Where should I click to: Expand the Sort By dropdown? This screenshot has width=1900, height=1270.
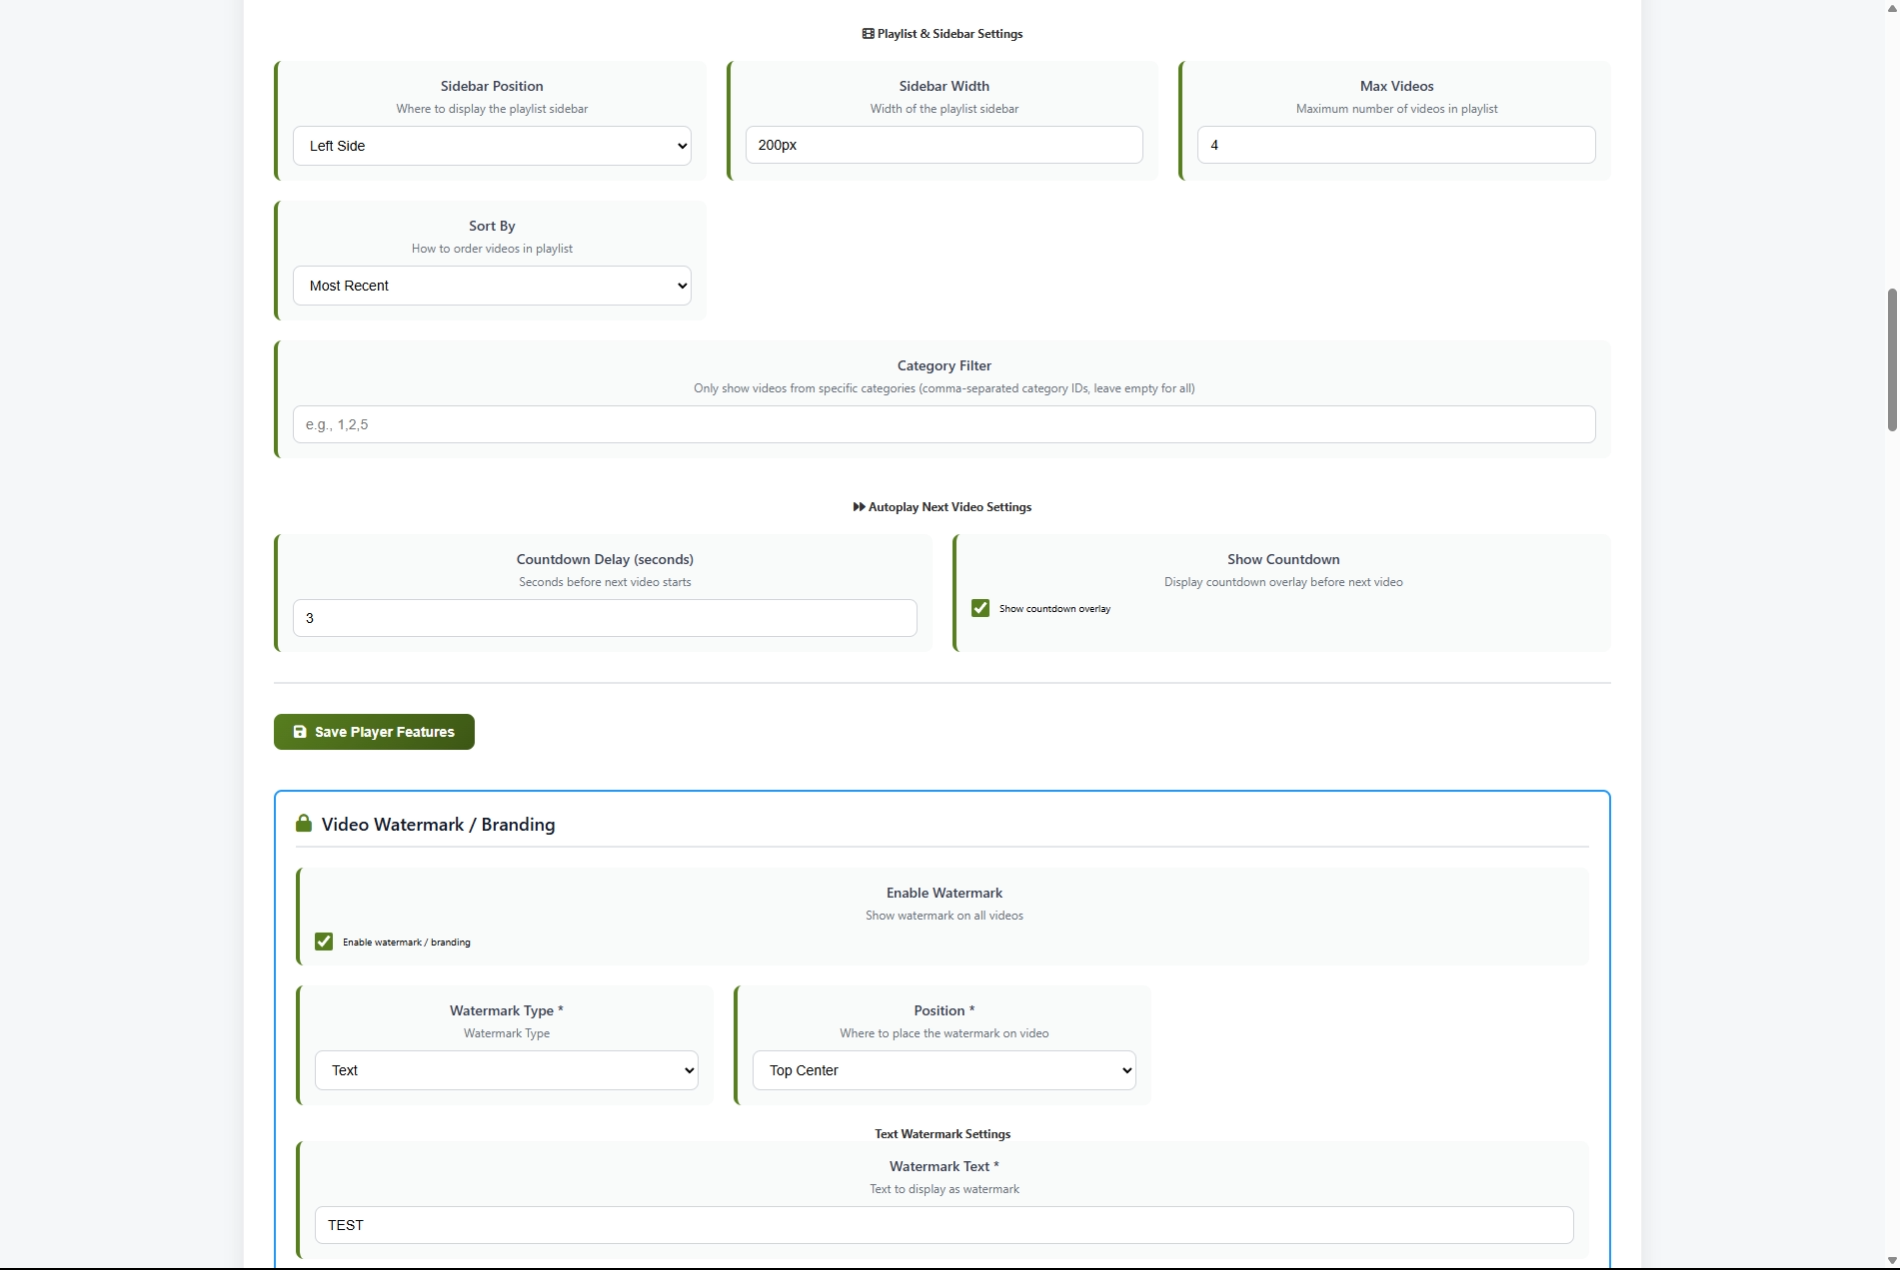492,286
